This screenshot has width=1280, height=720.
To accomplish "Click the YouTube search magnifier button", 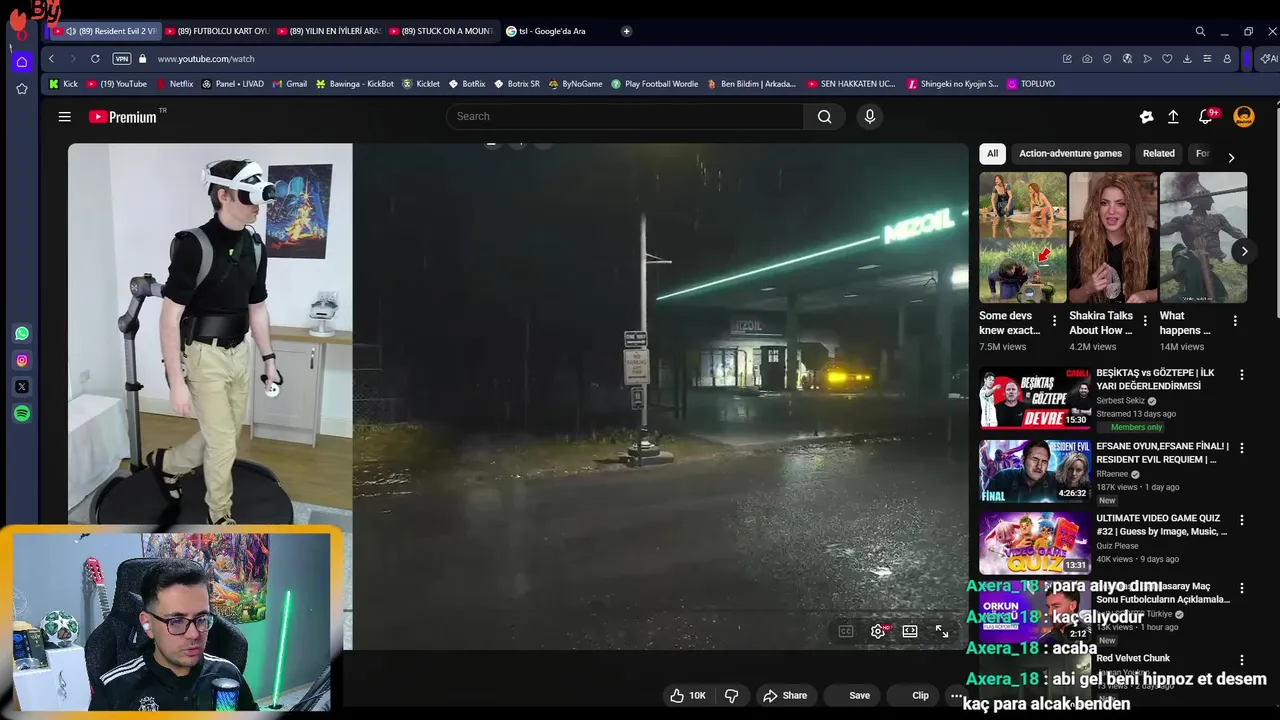I will tap(824, 117).
